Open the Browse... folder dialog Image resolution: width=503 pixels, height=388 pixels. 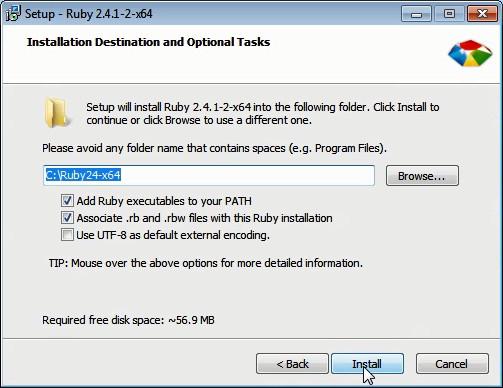[422, 176]
